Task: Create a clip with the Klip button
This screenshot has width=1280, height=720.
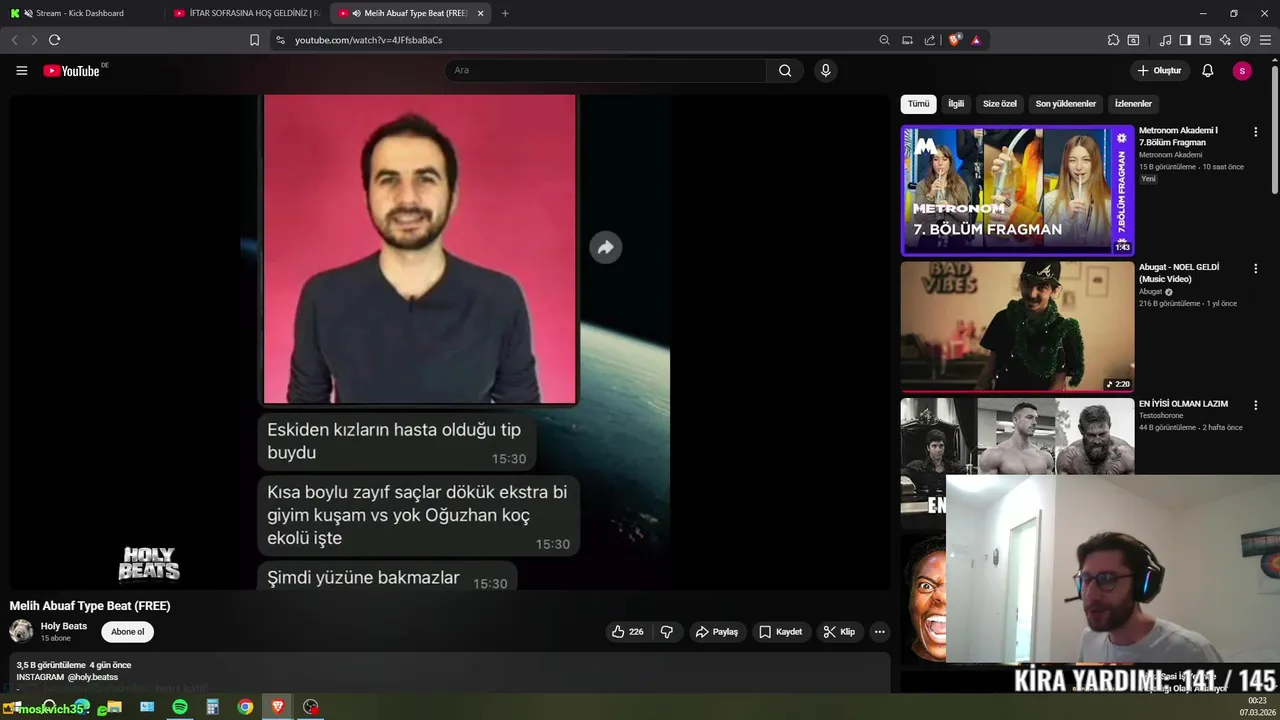Action: tap(840, 632)
